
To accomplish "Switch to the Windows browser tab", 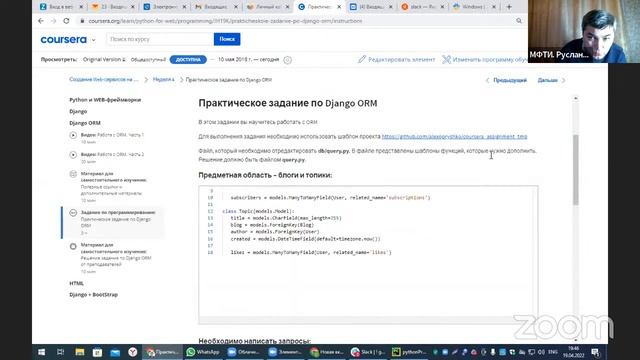I will (473, 7).
